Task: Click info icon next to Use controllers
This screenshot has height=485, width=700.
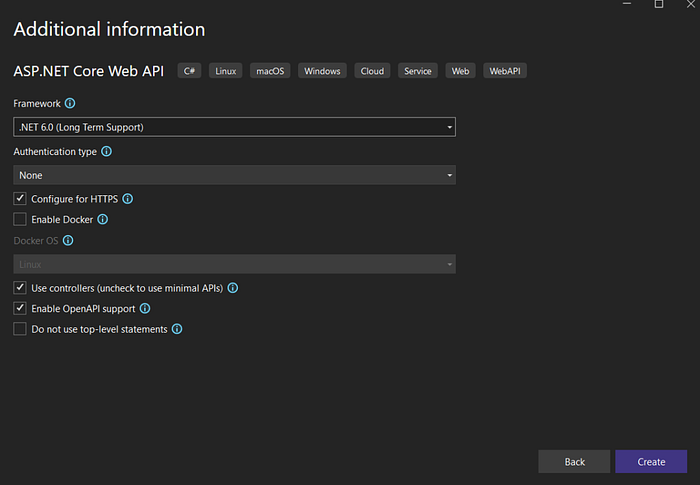Action: (x=233, y=288)
